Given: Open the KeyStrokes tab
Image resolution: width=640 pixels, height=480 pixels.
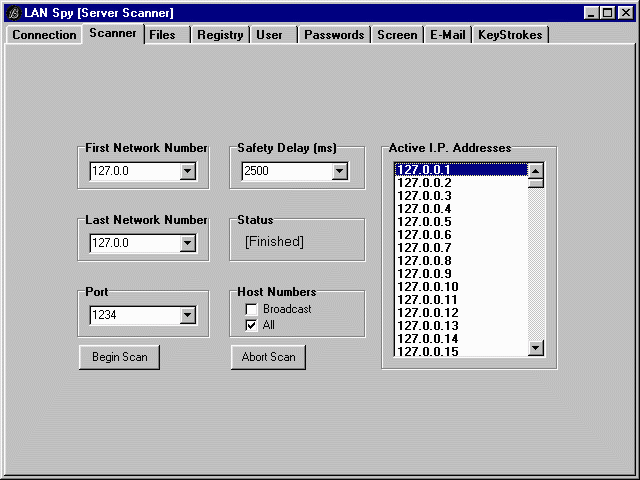Looking at the screenshot, I should coord(510,35).
